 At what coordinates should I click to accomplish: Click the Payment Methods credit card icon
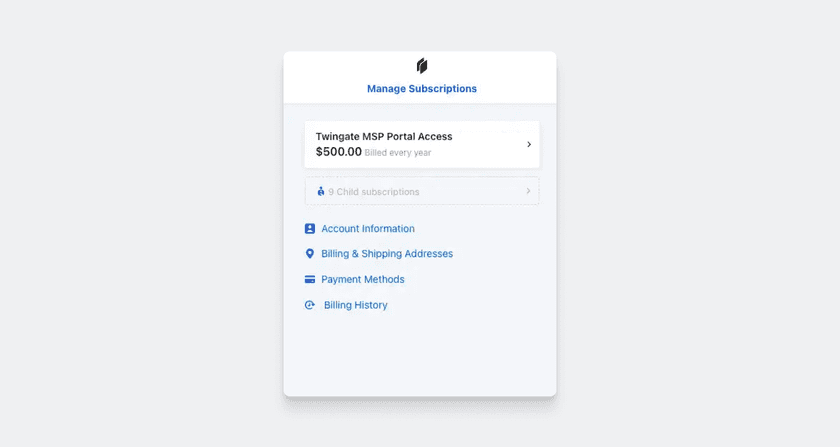point(310,279)
